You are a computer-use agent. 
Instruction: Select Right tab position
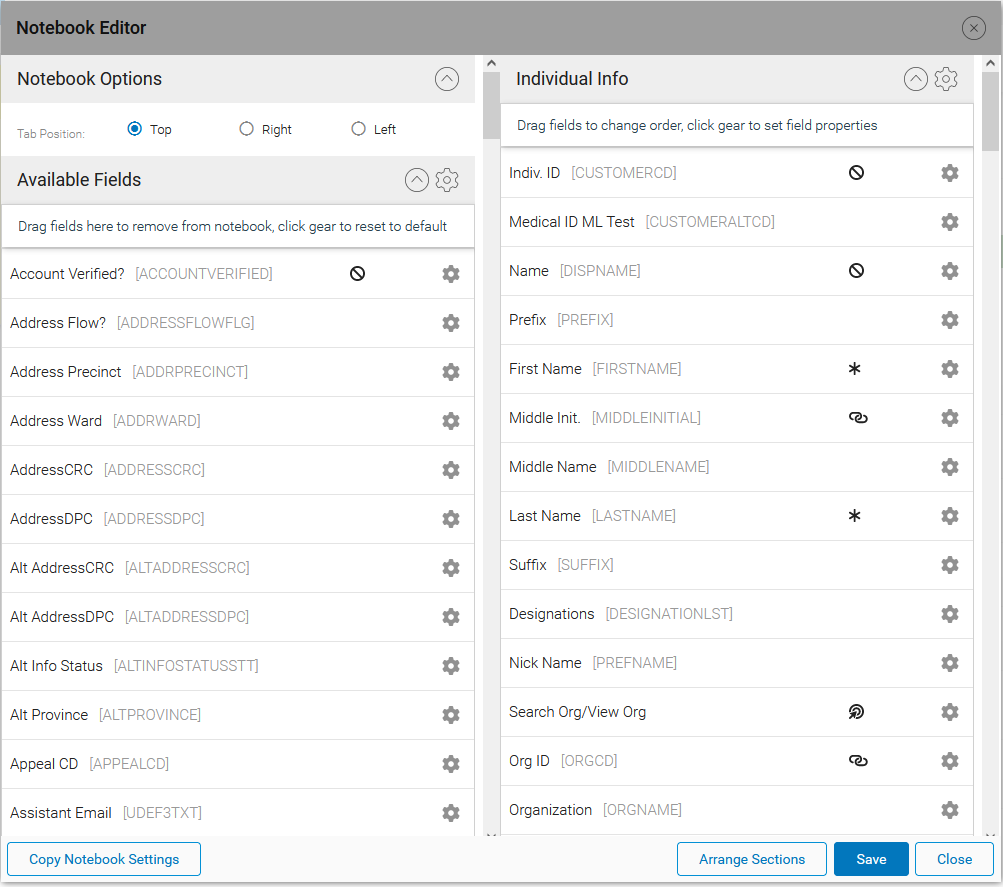coord(246,129)
